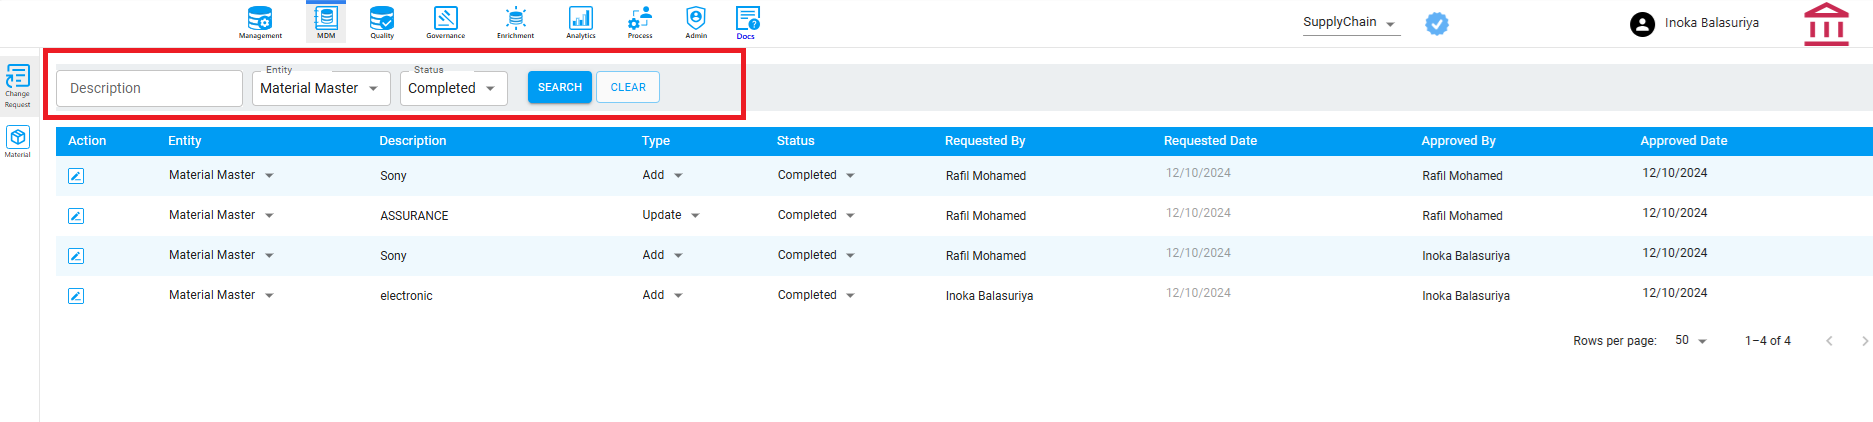Open the Quality module icon

click(x=382, y=22)
